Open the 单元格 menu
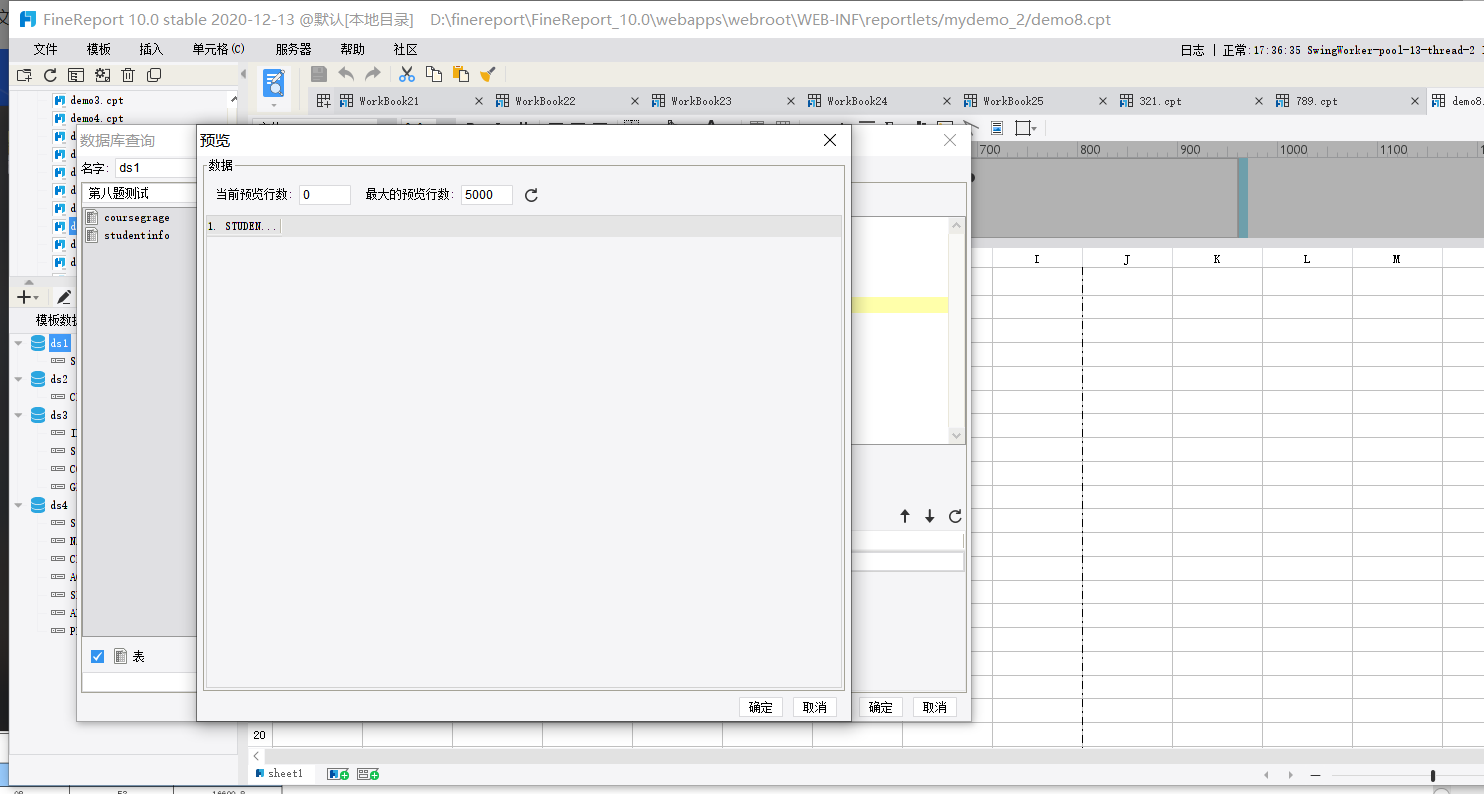Image resolution: width=1484 pixels, height=794 pixels. point(218,49)
